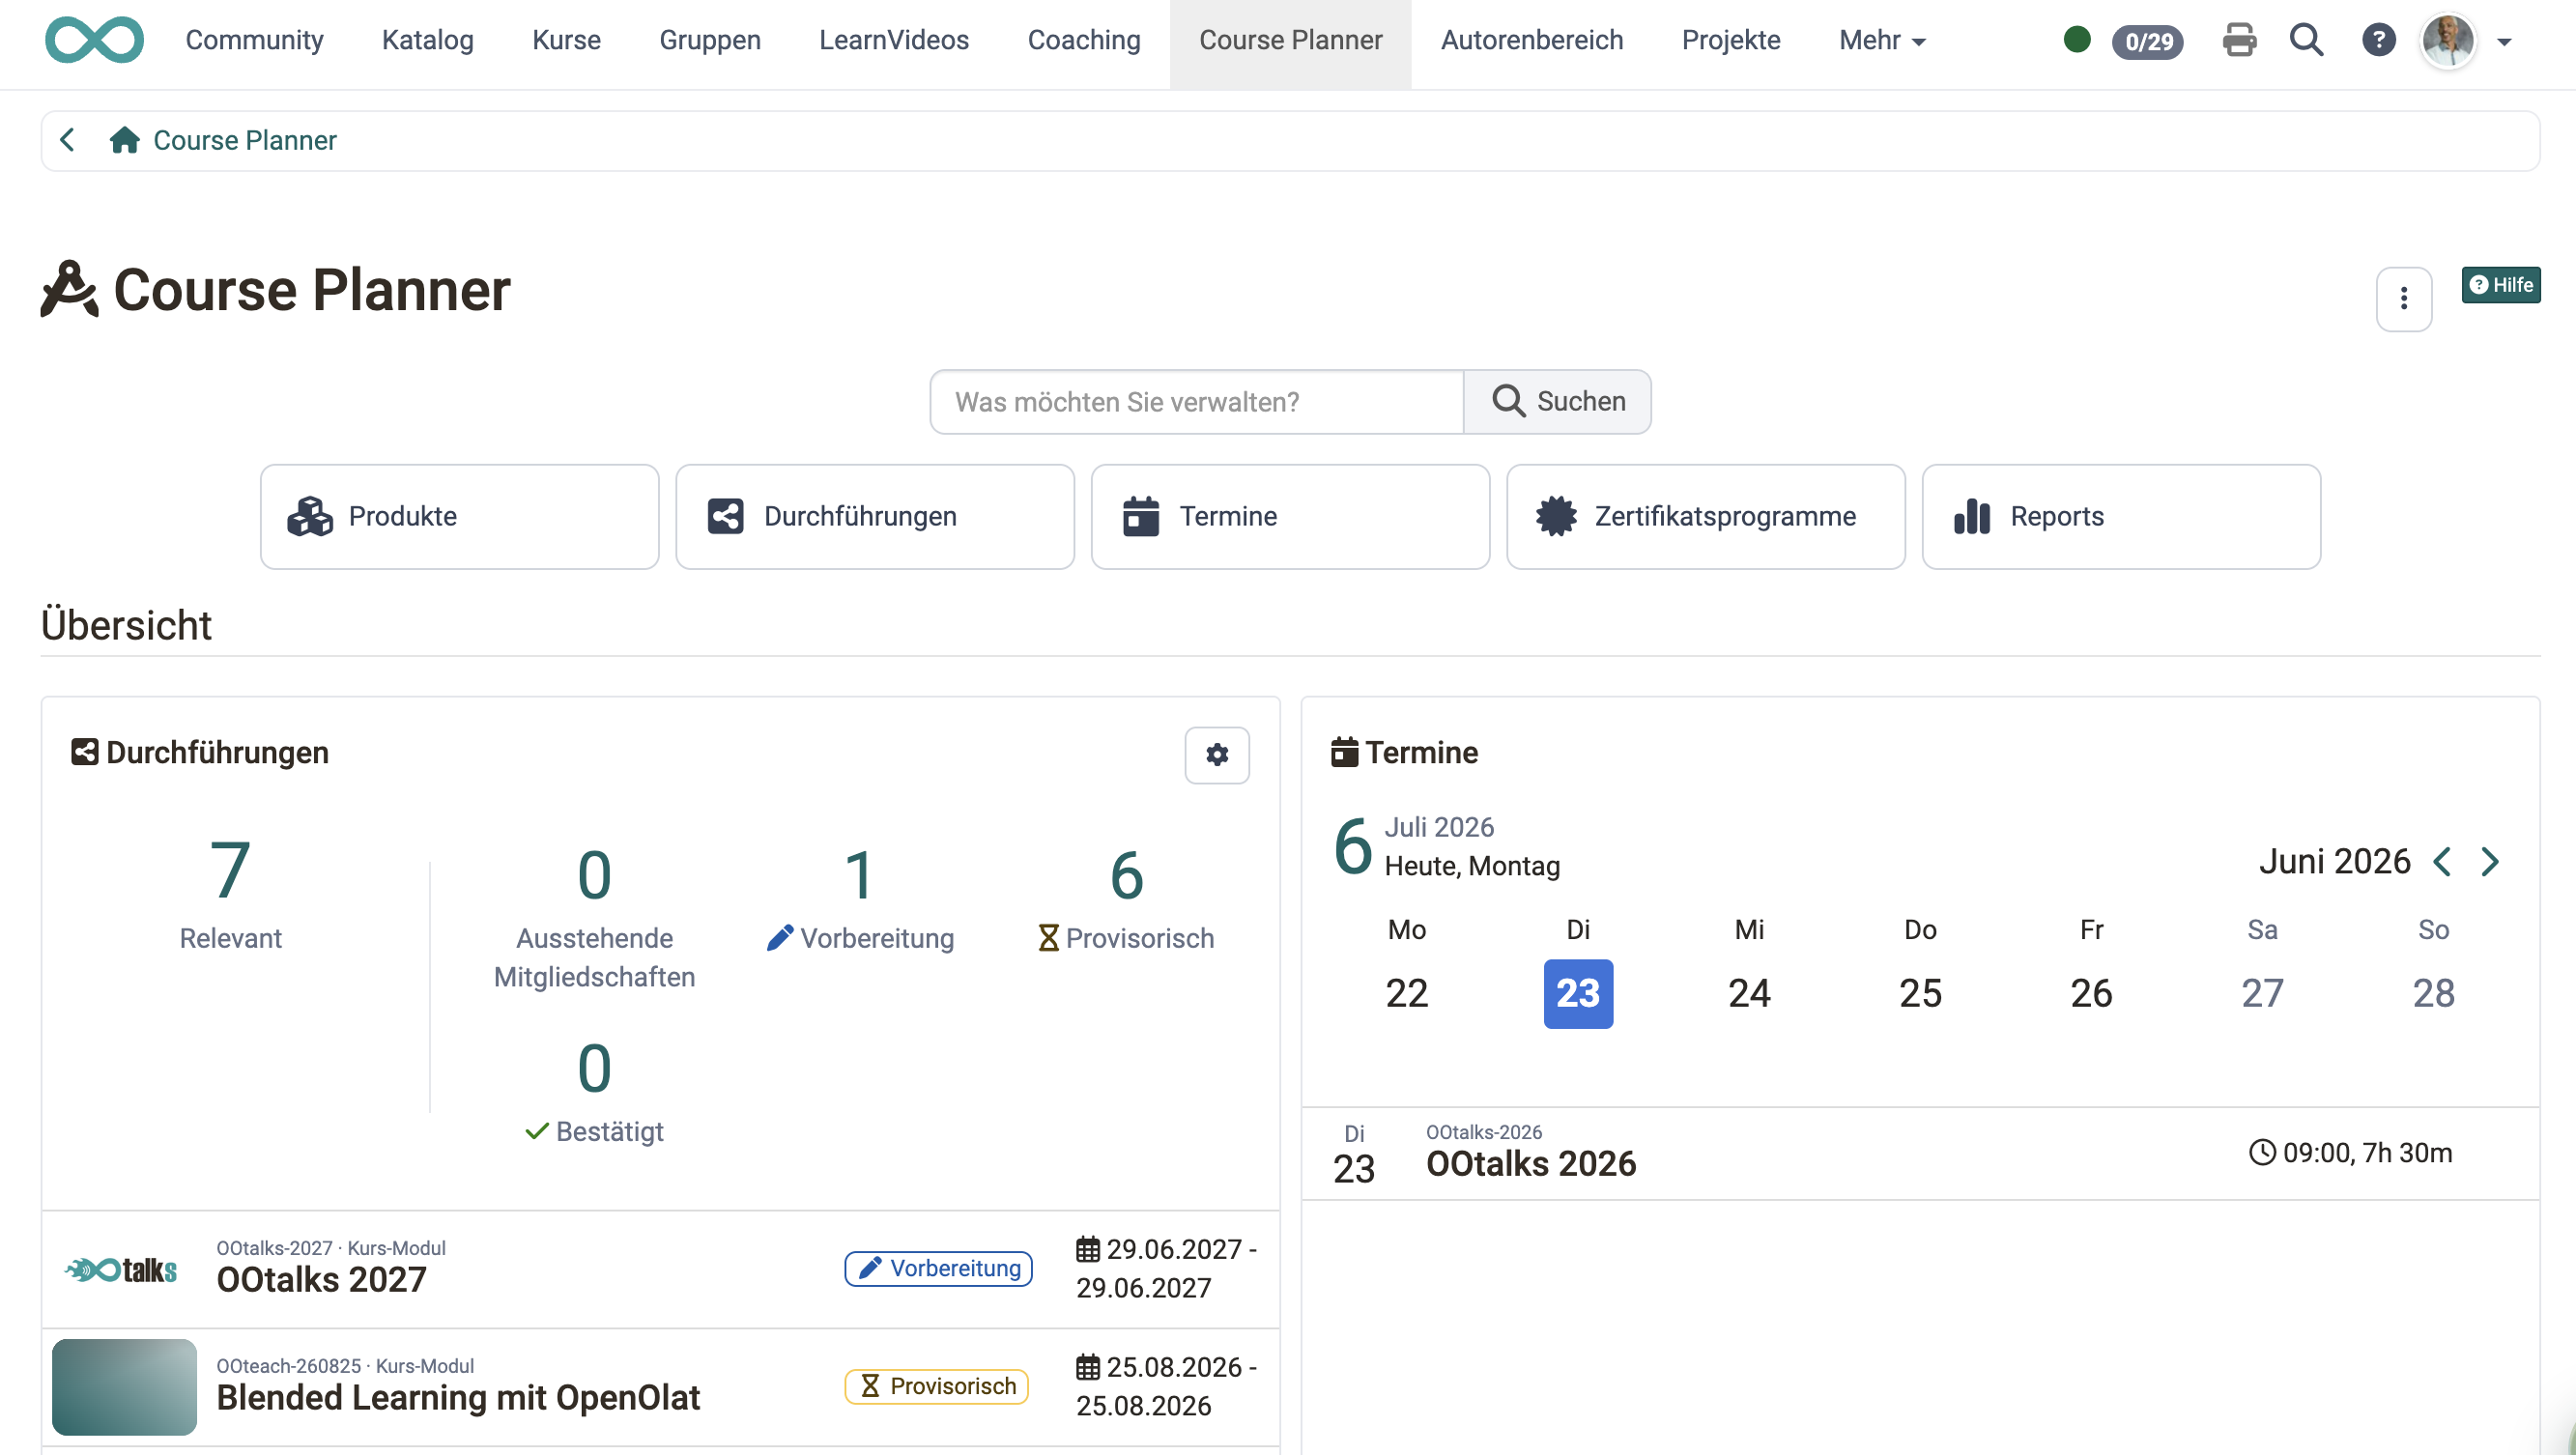The width and height of the screenshot is (2576, 1455).
Task: Select Monday 22 in calendar
Action: (x=1406, y=993)
